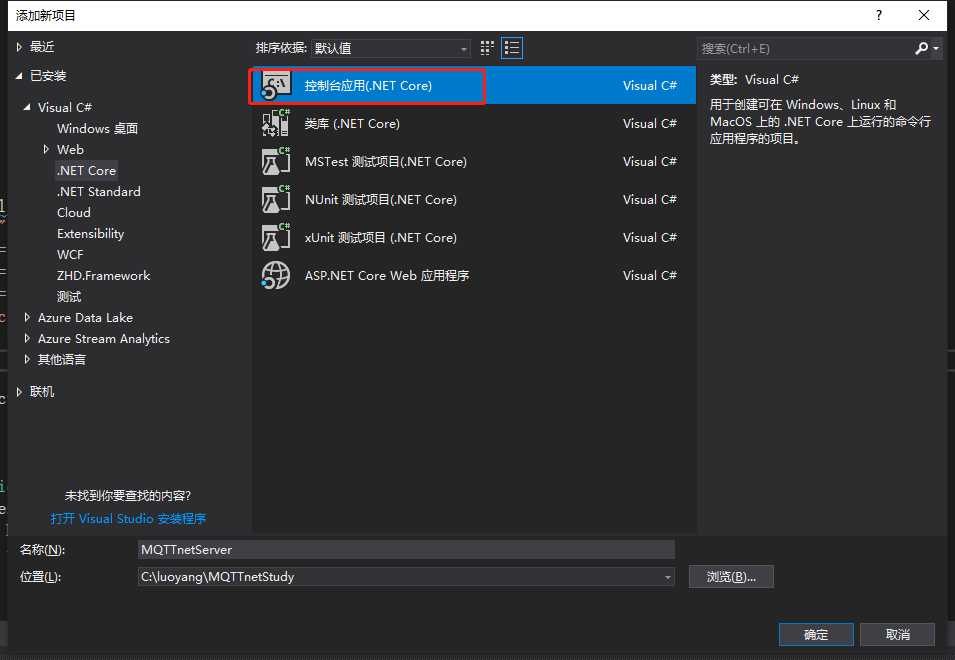
Task: Expand the Web tree node
Action: point(46,149)
